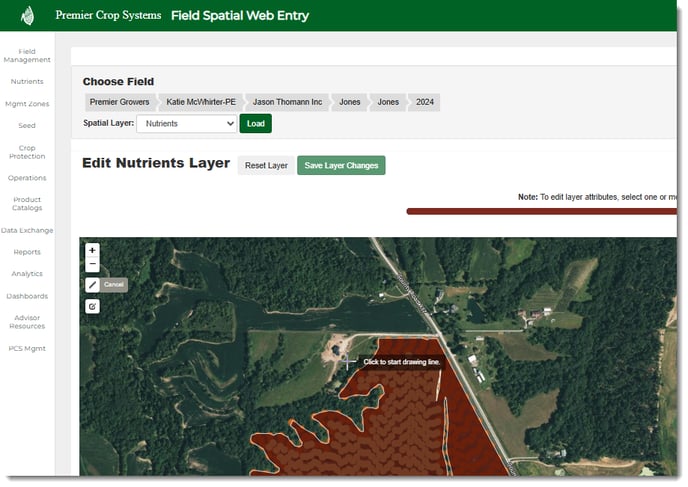This screenshot has width=688, height=487.
Task: Save Layer Changes
Action: (341, 165)
